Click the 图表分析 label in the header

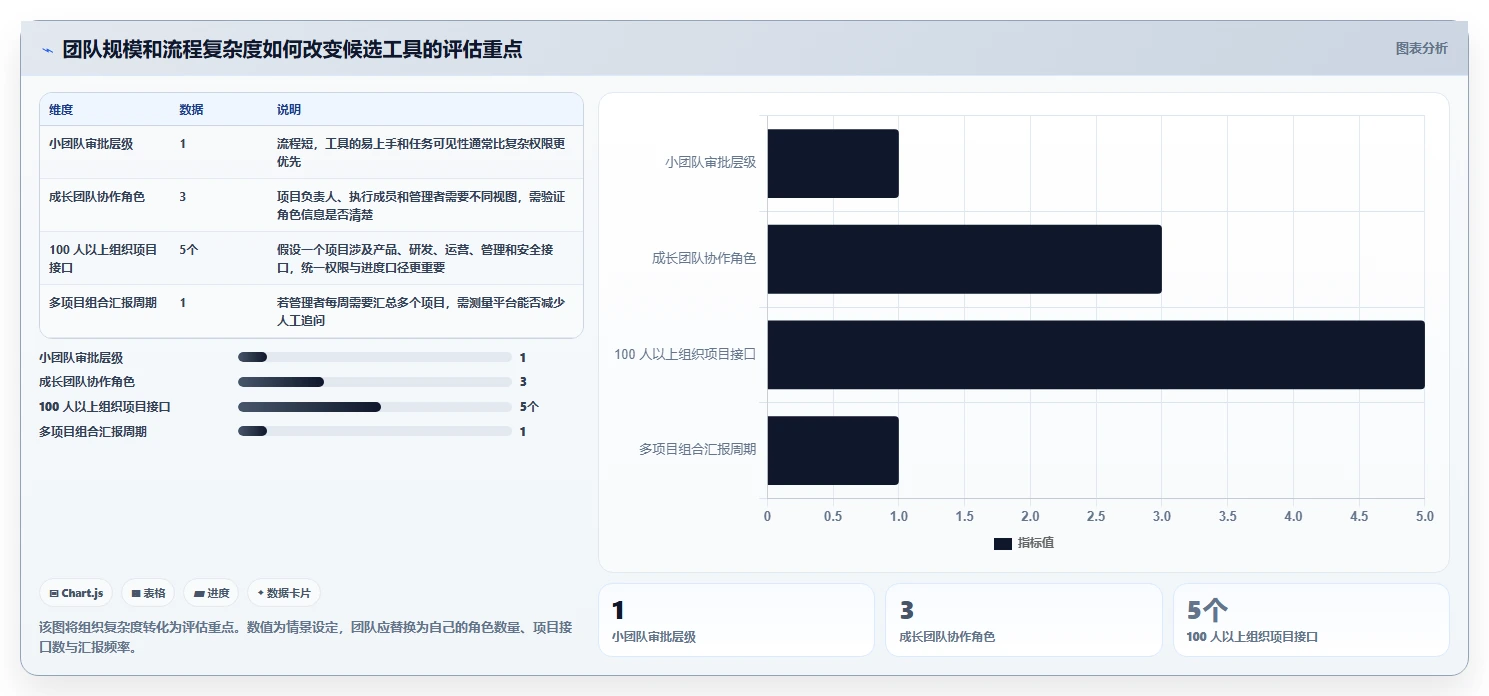click(1421, 49)
